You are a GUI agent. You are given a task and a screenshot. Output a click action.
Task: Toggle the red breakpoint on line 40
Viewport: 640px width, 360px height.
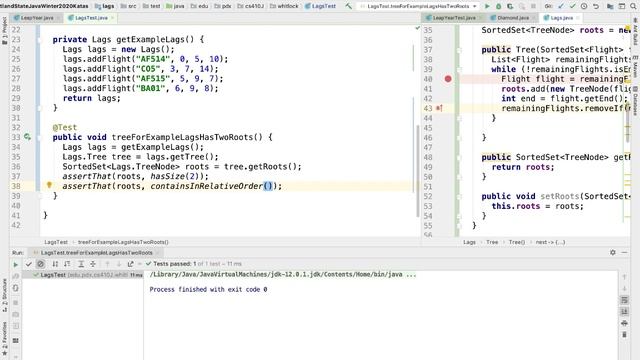pos(448,79)
